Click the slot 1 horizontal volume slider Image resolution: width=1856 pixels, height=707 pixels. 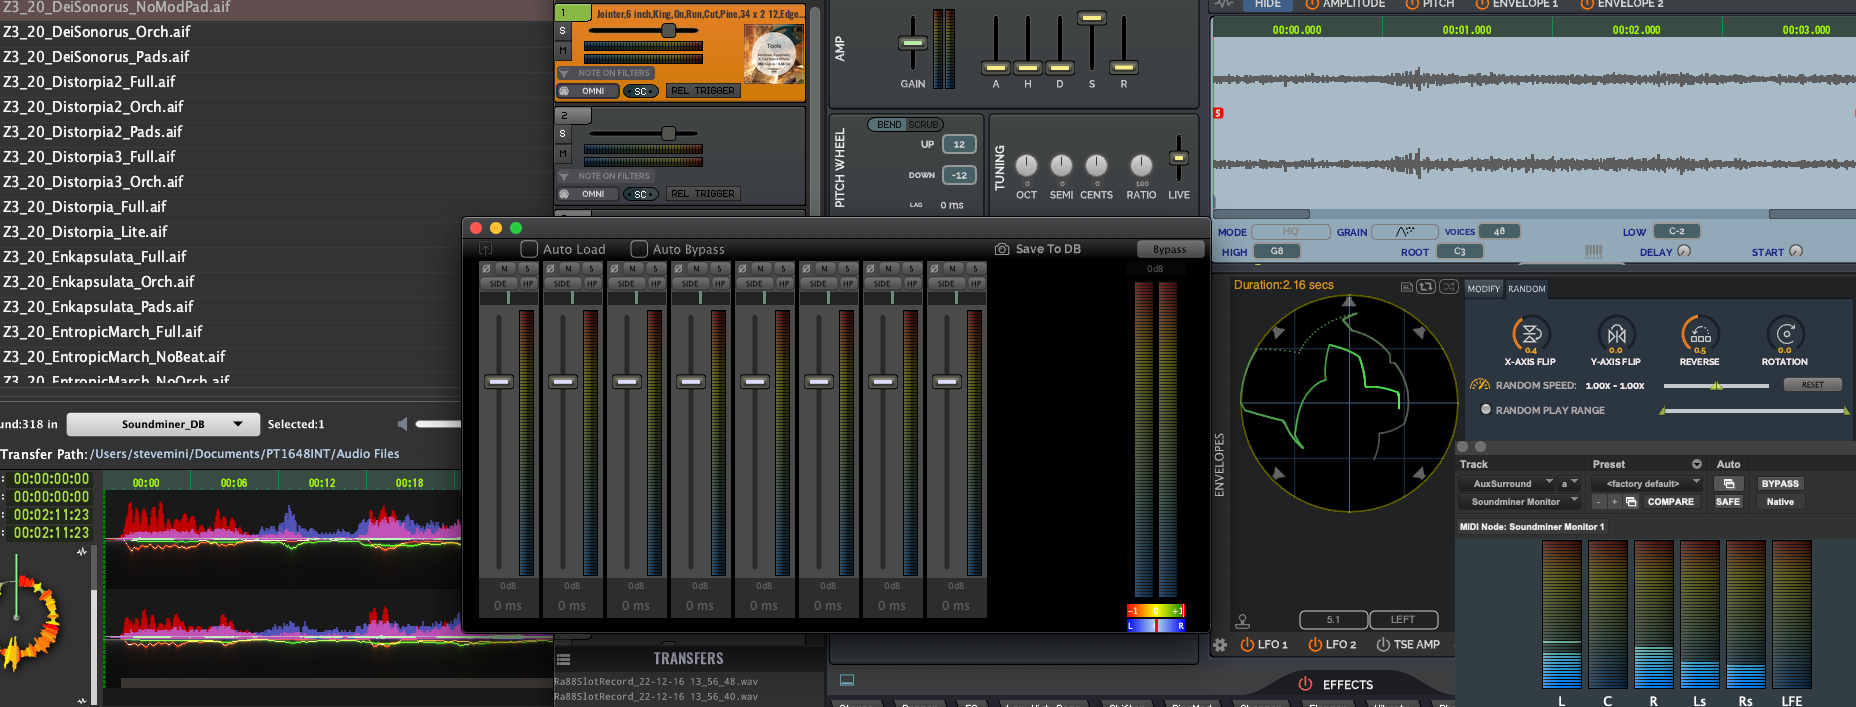[x=643, y=31]
